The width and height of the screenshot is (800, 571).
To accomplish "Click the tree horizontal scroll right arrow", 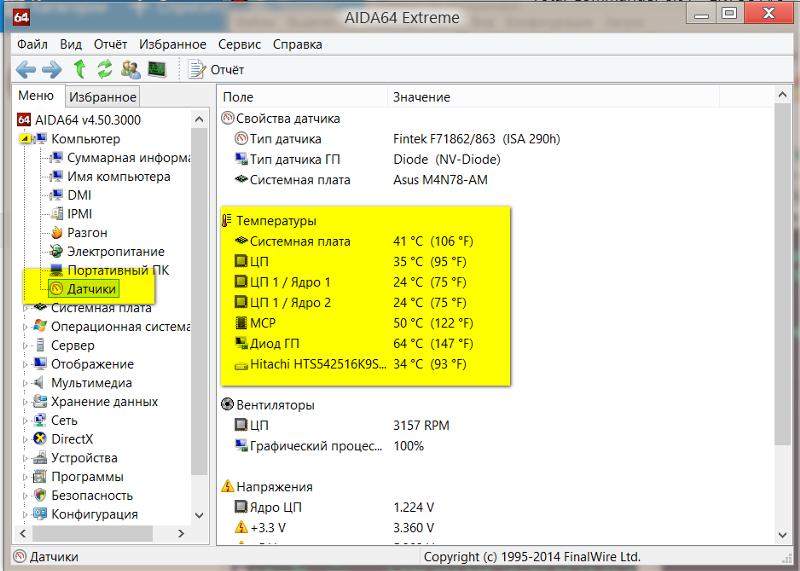I will click(181, 533).
